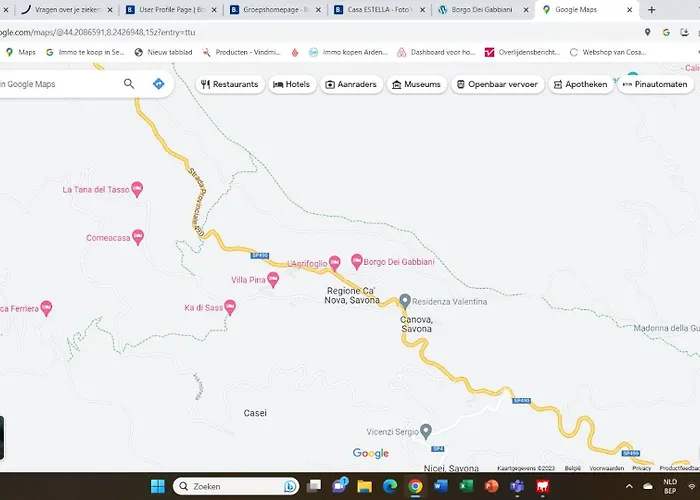This screenshot has width=700, height=500.
Task: Open a new browser tab
Action: coord(651,9)
